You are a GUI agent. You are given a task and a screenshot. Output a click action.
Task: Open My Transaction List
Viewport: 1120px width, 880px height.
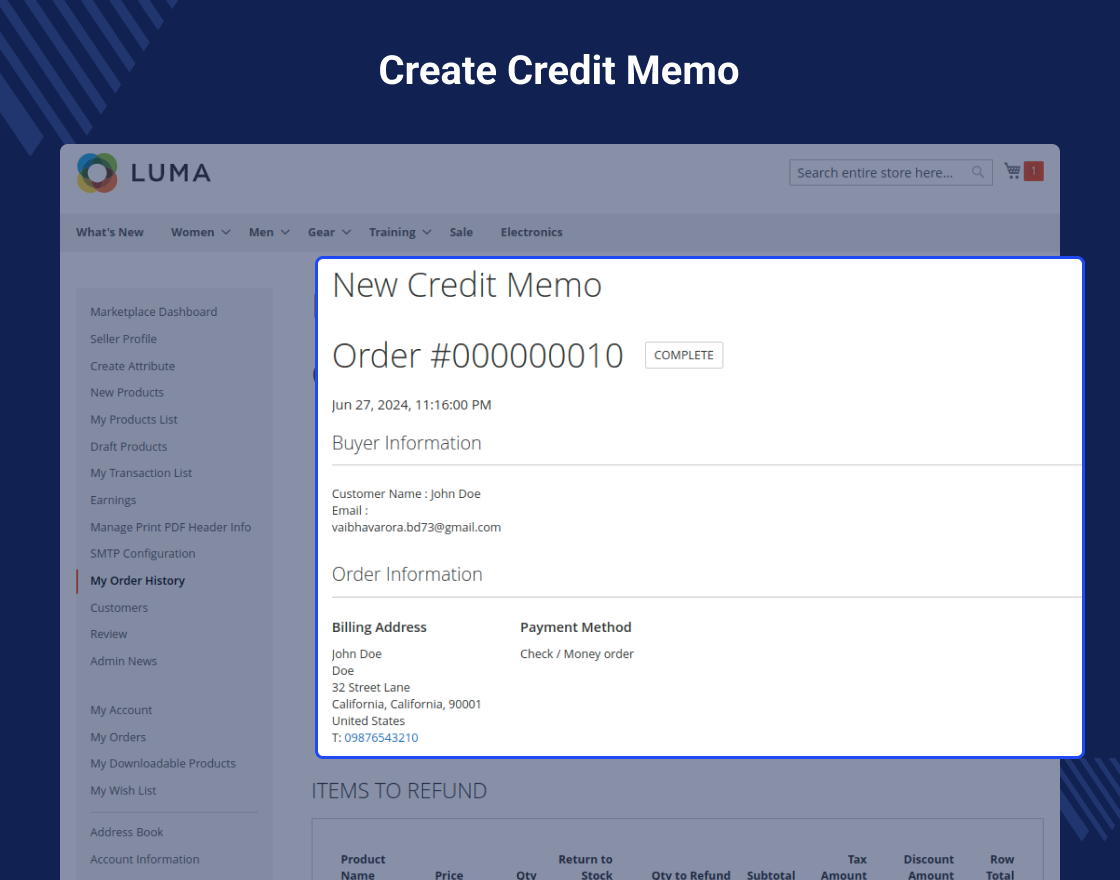141,474
